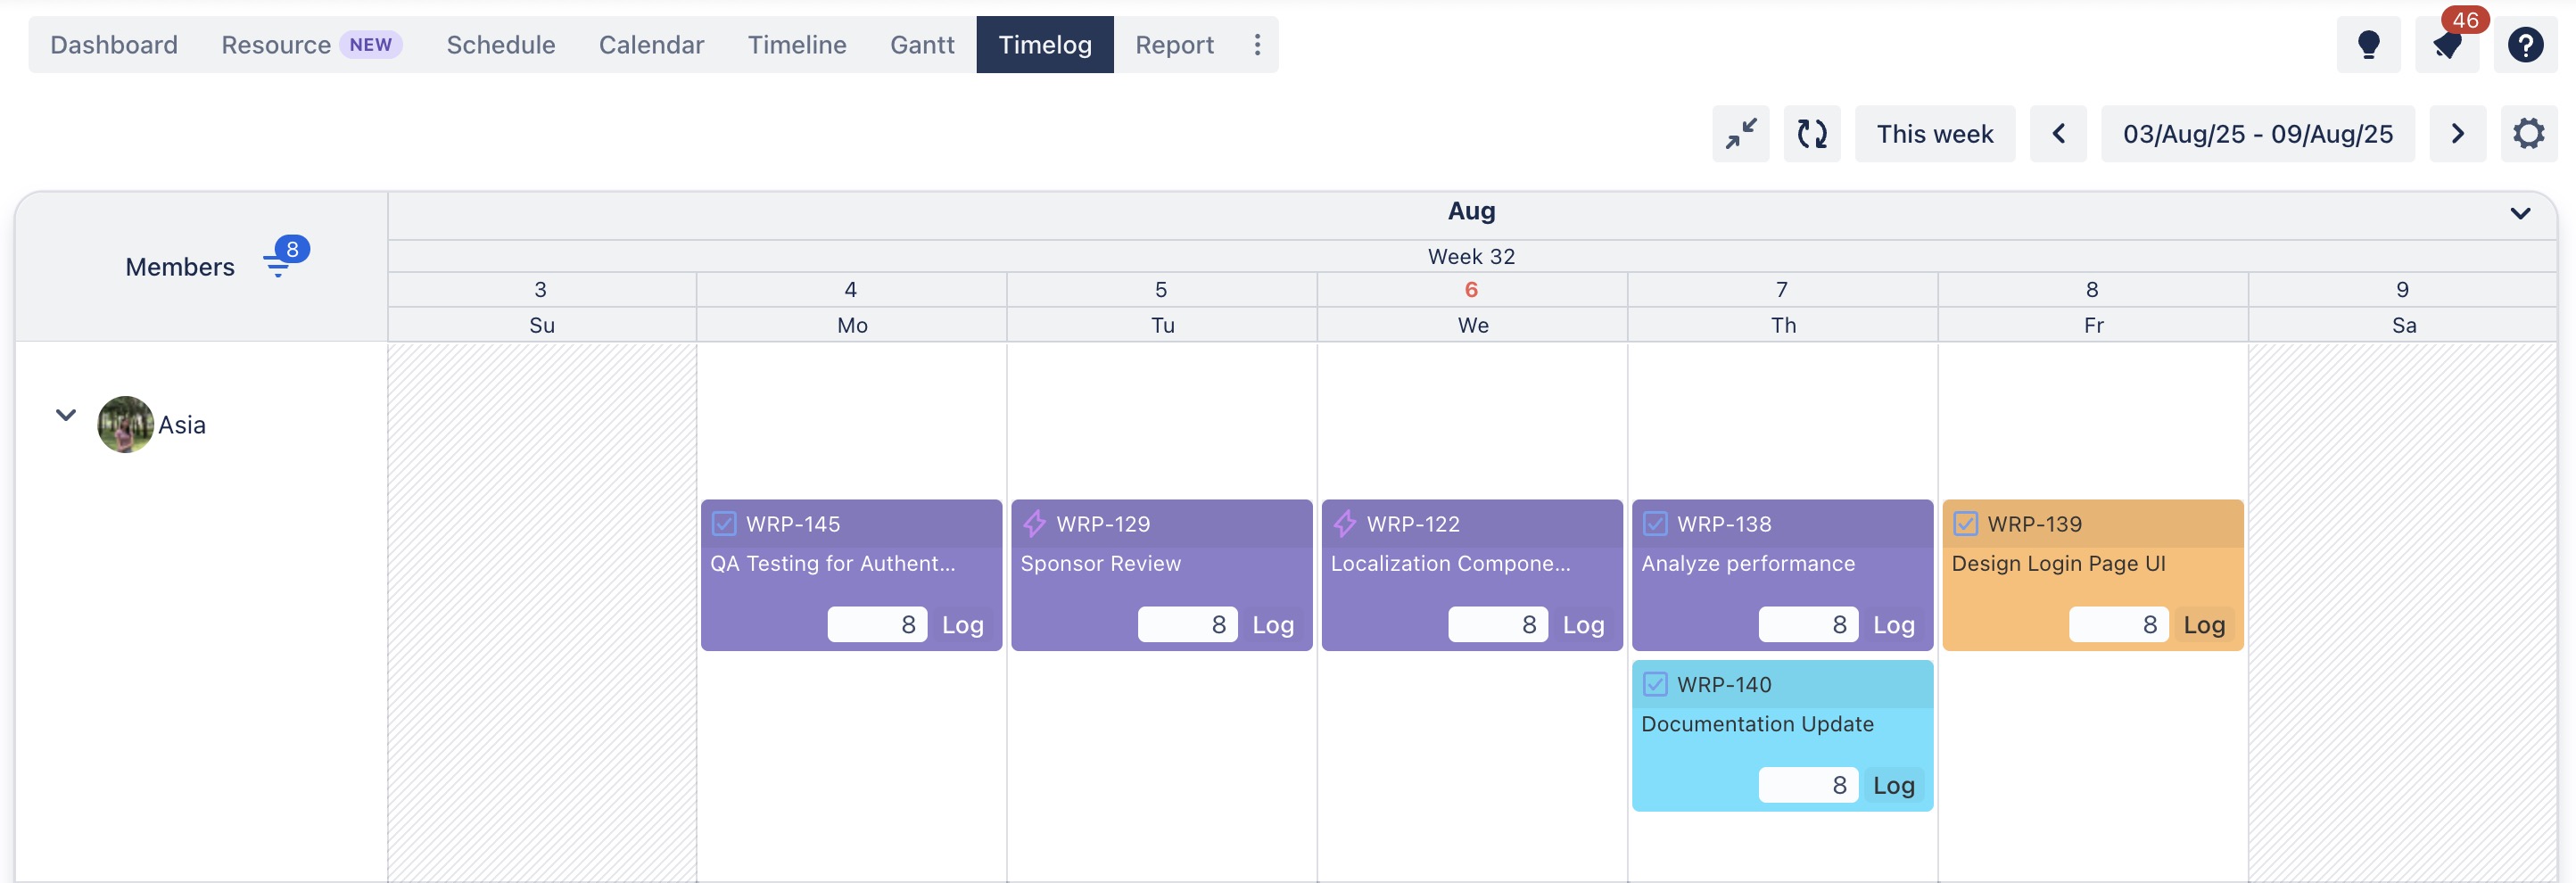Viewport: 2576px width, 883px height.
Task: Click the refresh sync icon
Action: [x=1811, y=134]
